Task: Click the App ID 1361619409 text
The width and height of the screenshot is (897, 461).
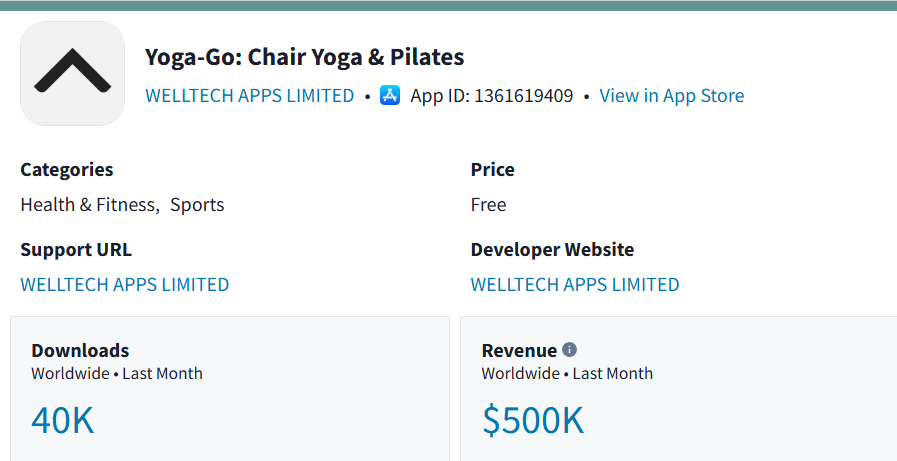Action: tap(491, 96)
